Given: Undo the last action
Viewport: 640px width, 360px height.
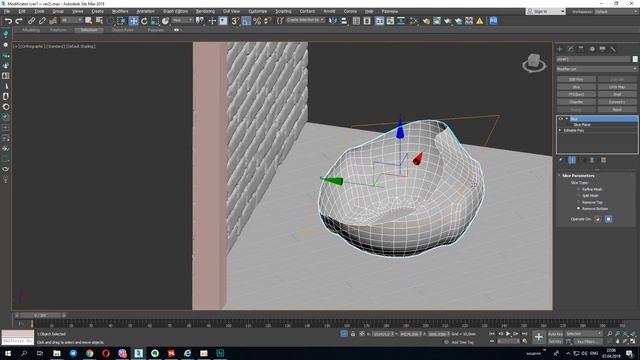Looking at the screenshot, I should coord(8,21).
